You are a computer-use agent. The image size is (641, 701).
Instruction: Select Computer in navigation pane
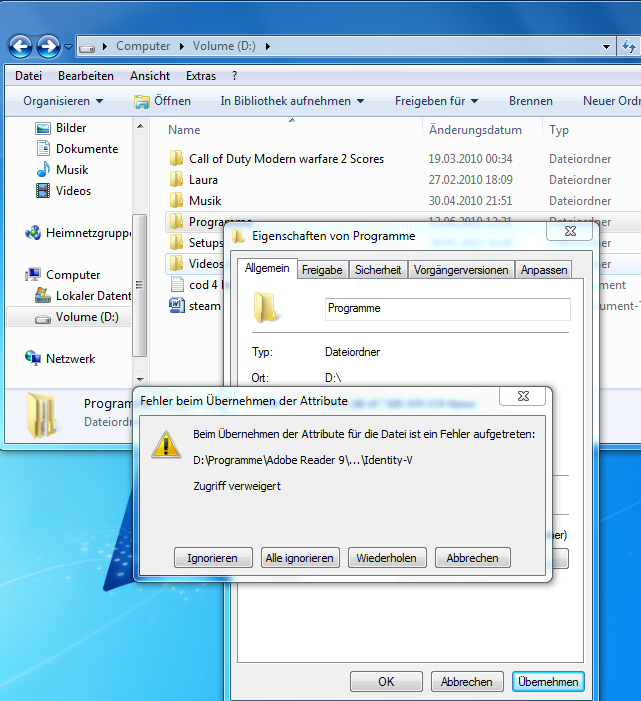pyautogui.click(x=63, y=275)
